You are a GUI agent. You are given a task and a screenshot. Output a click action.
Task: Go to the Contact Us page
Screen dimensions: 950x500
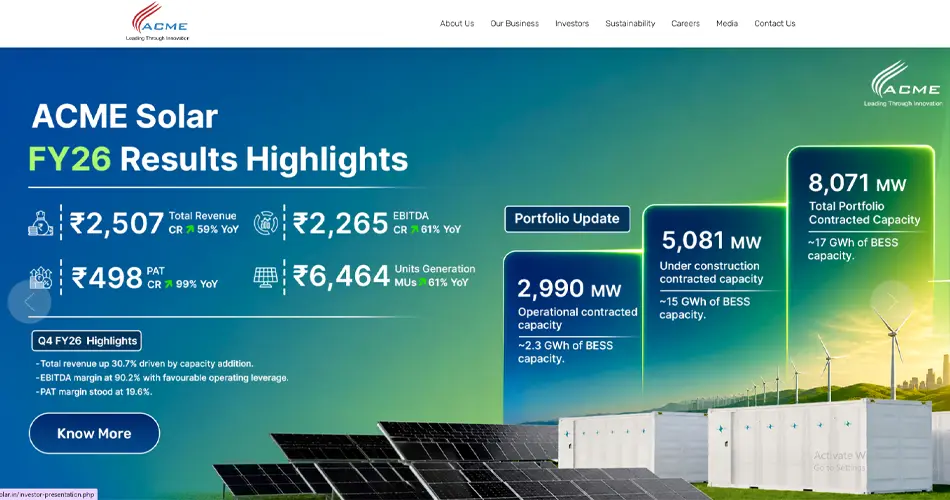[x=775, y=24]
